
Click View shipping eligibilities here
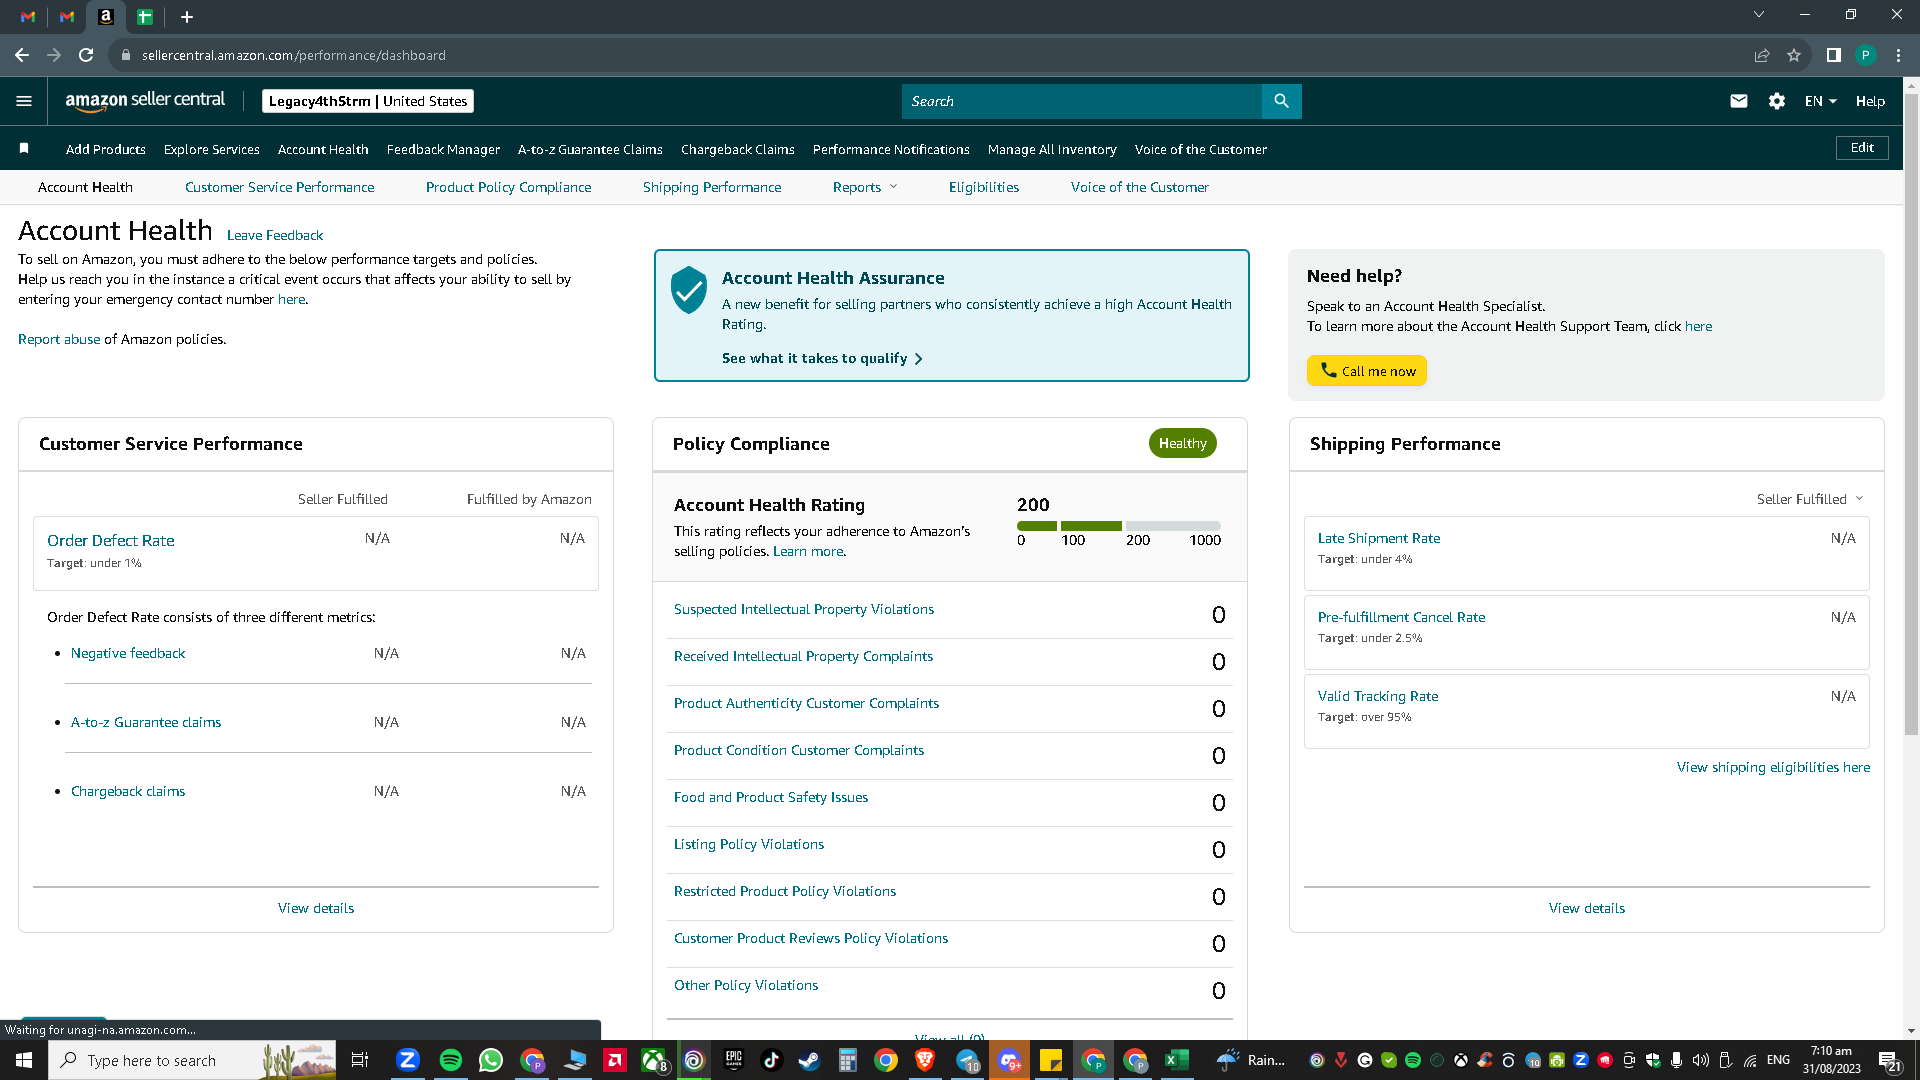pyautogui.click(x=1773, y=767)
